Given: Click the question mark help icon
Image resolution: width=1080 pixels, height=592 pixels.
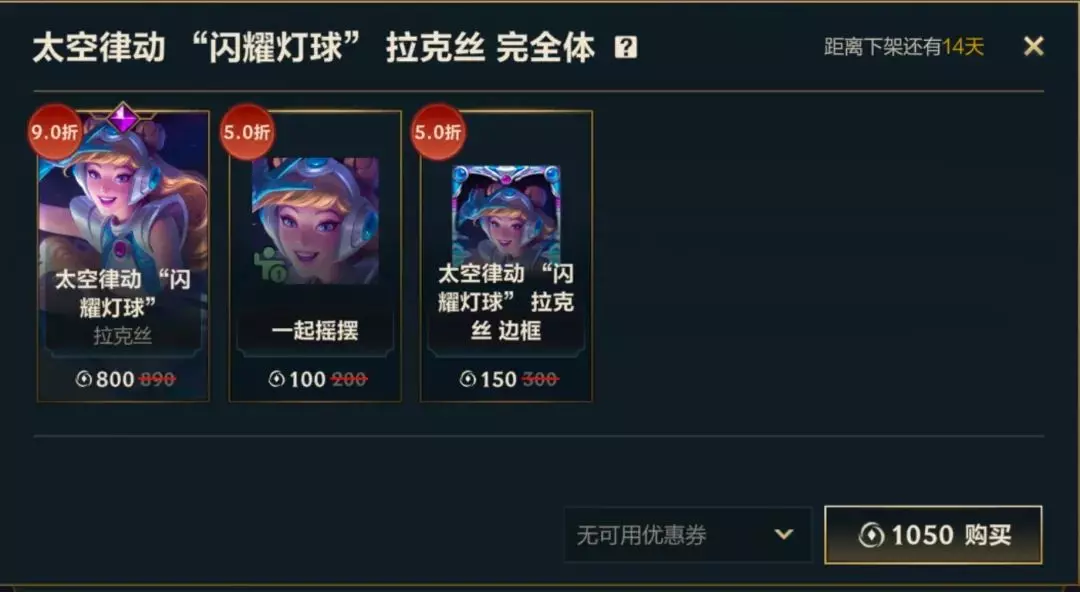Looking at the screenshot, I should pyautogui.click(x=625, y=47).
